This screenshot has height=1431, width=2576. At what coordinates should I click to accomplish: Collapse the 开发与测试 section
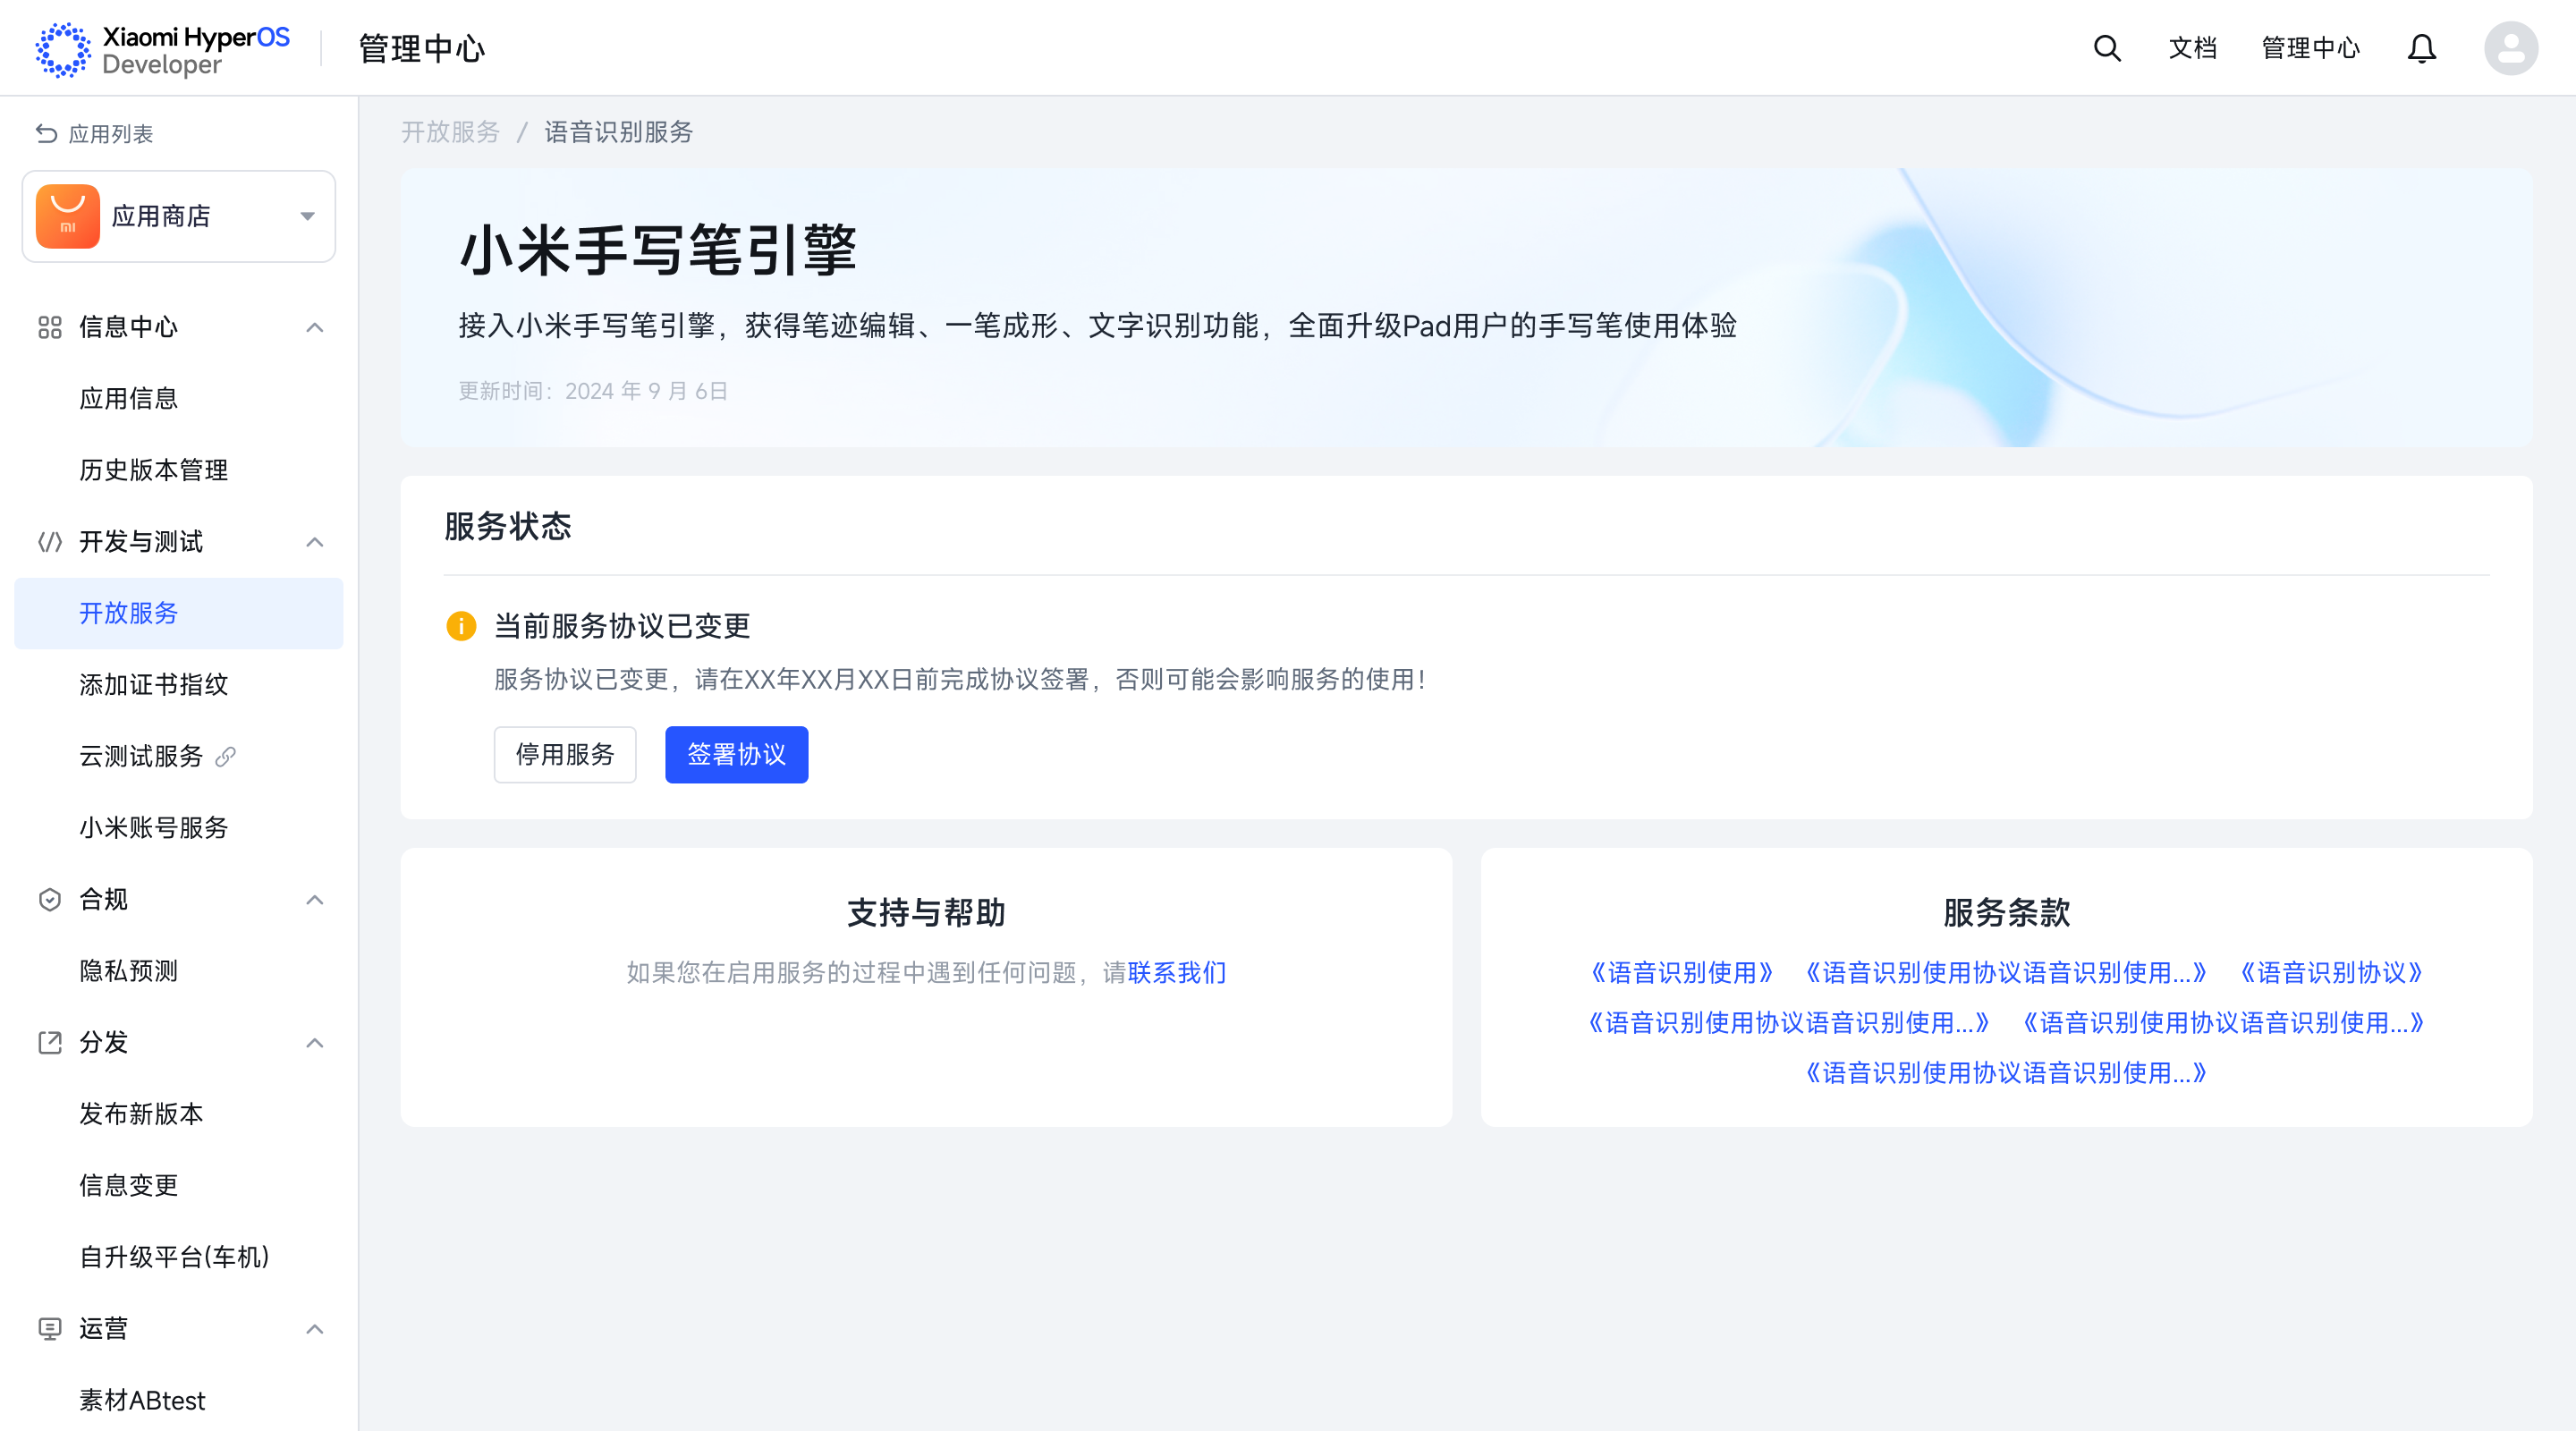coord(315,542)
